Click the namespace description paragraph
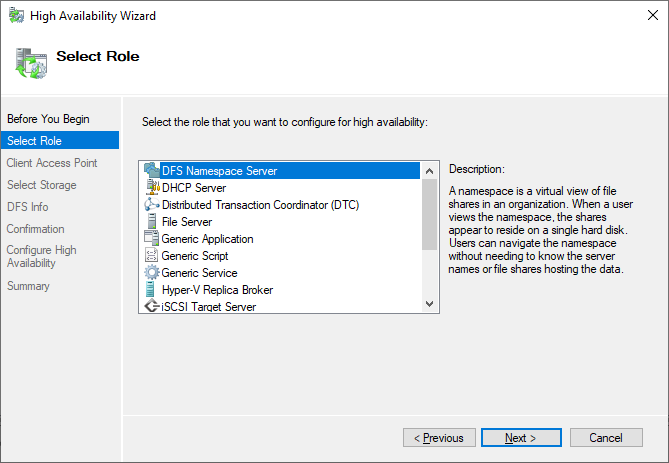The image size is (669, 463). click(541, 230)
